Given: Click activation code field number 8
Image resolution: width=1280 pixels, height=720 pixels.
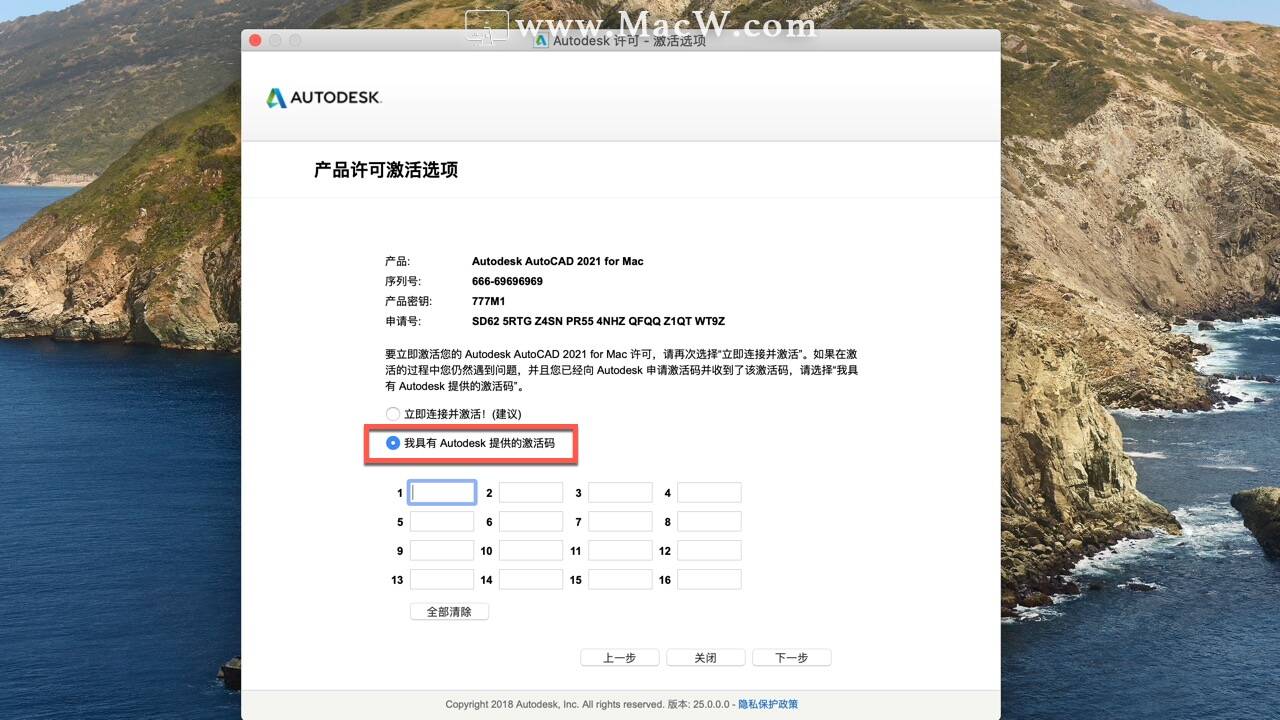Looking at the screenshot, I should (709, 521).
